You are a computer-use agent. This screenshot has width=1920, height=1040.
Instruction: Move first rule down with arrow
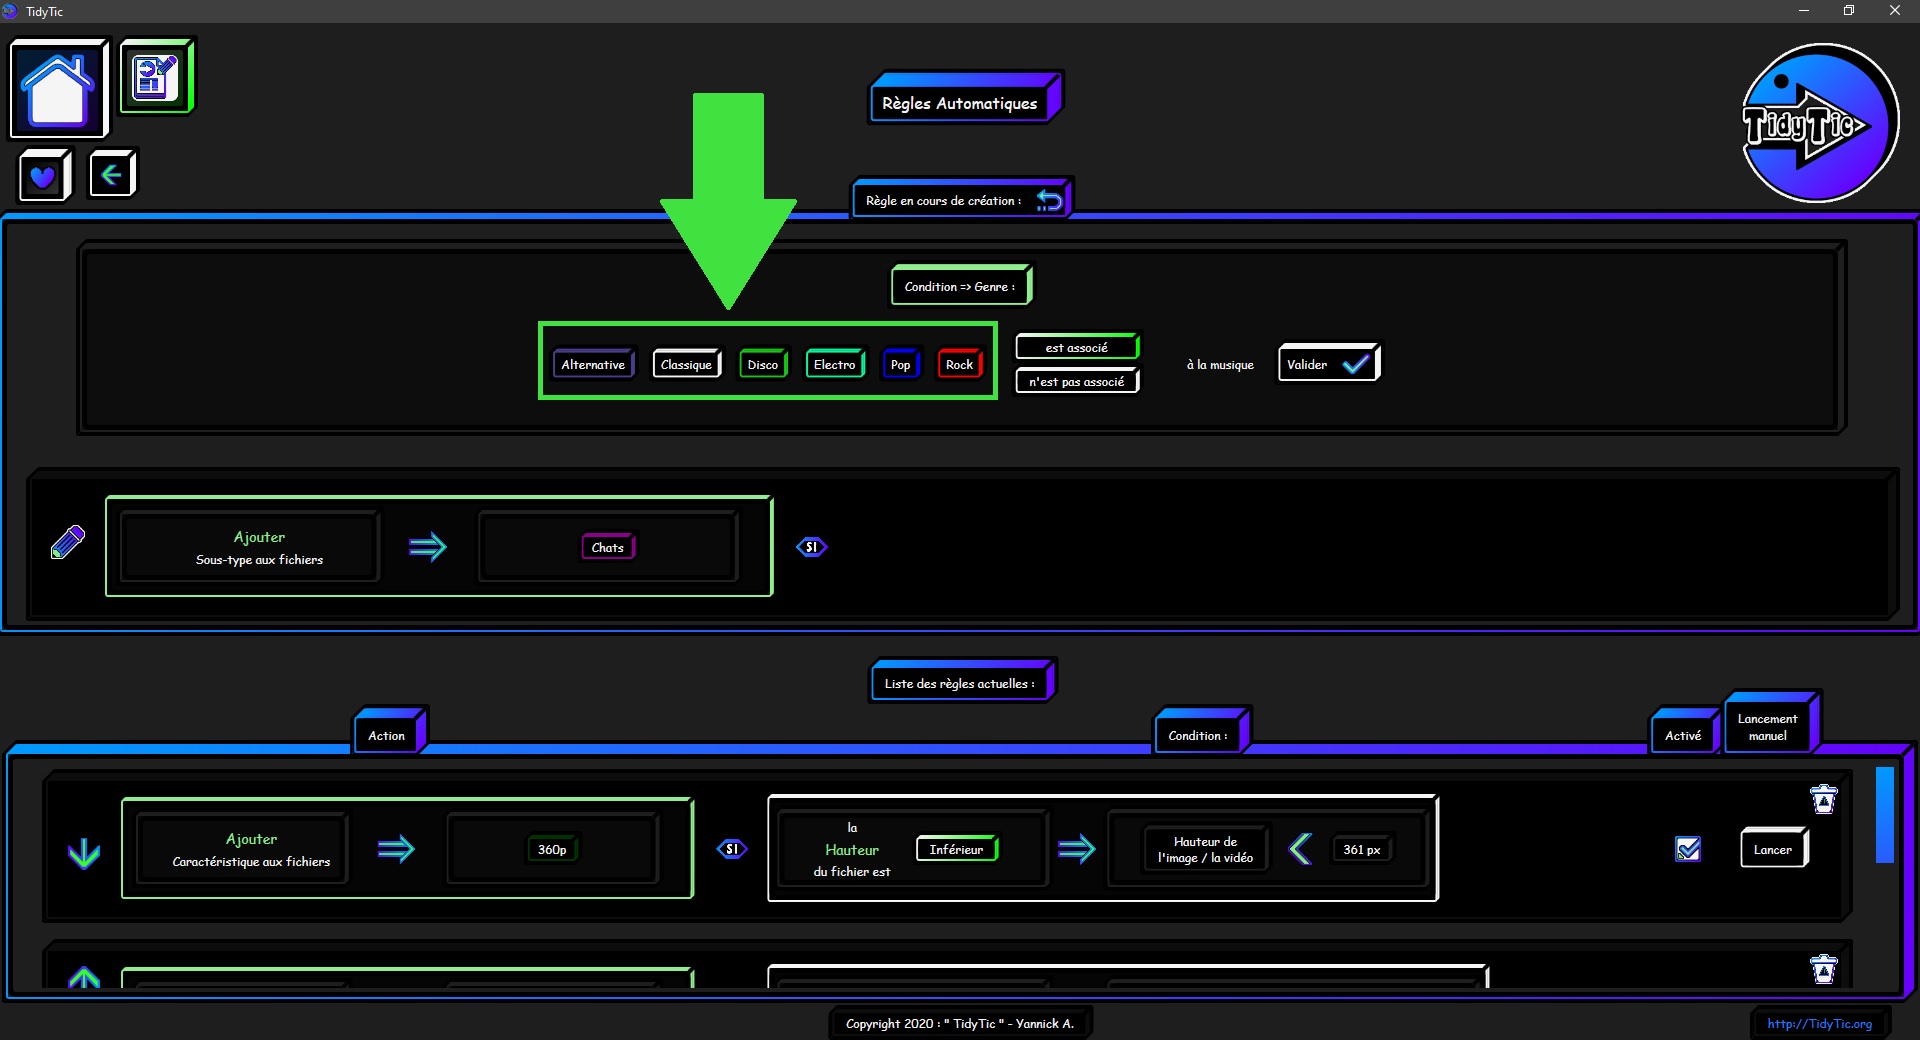[x=84, y=853]
